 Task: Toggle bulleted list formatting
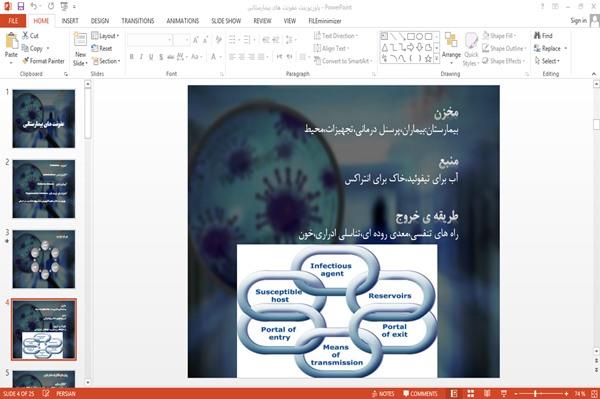[x=233, y=39]
